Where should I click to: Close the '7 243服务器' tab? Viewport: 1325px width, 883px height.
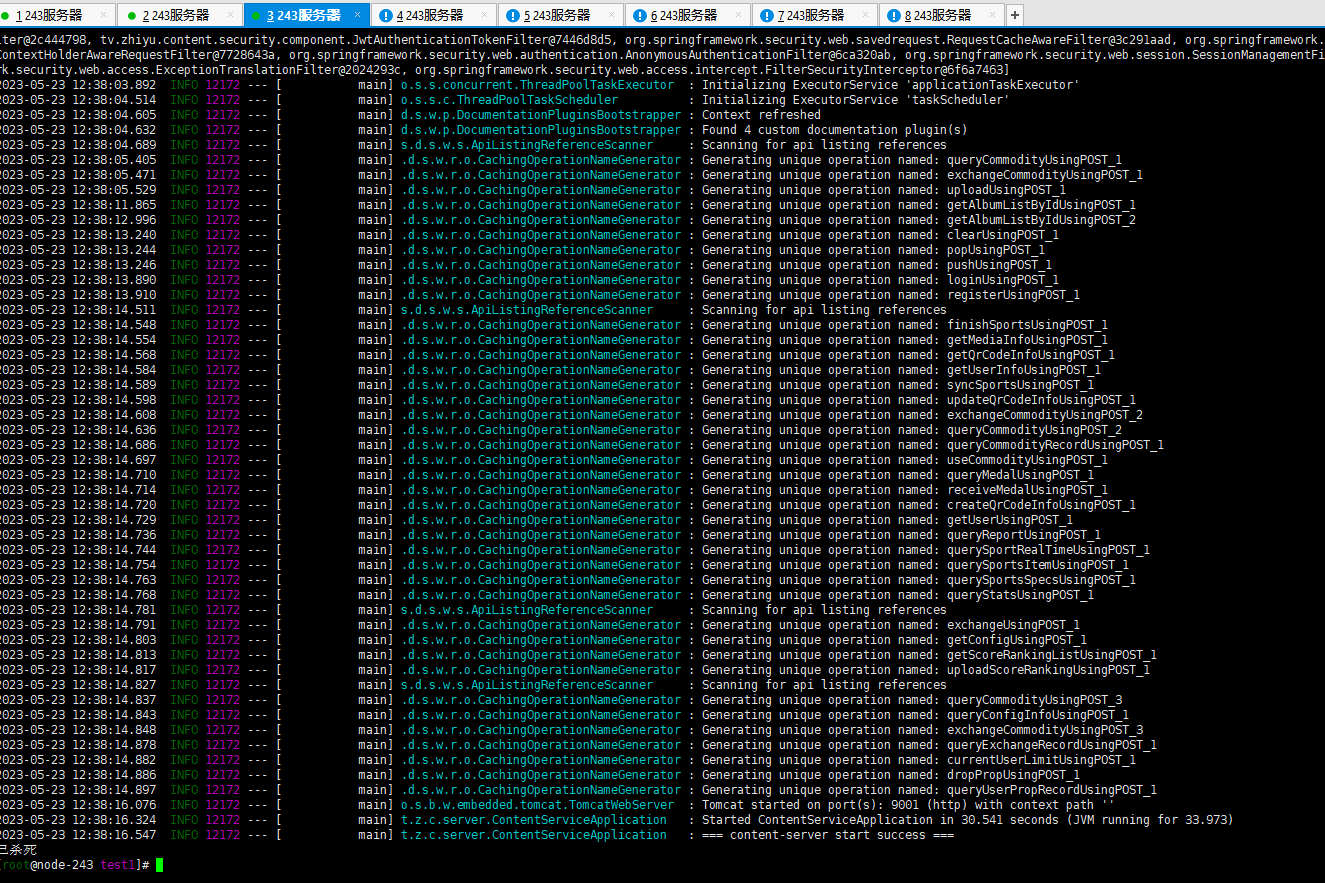865,16
